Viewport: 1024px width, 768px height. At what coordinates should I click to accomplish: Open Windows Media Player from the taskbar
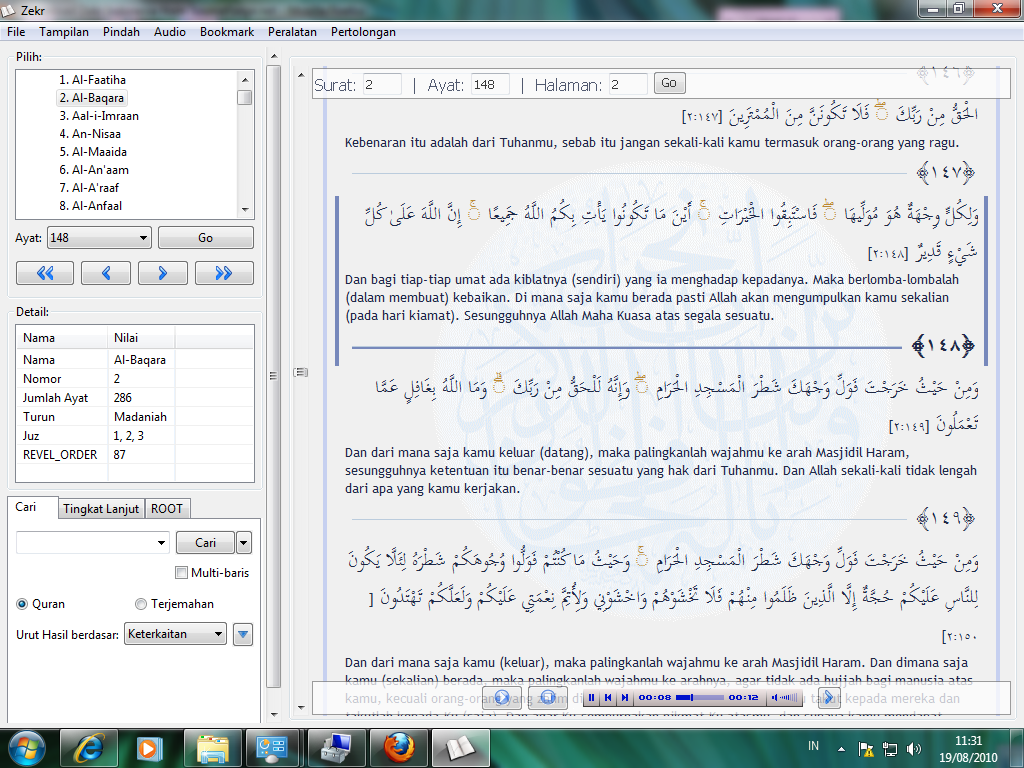point(150,748)
